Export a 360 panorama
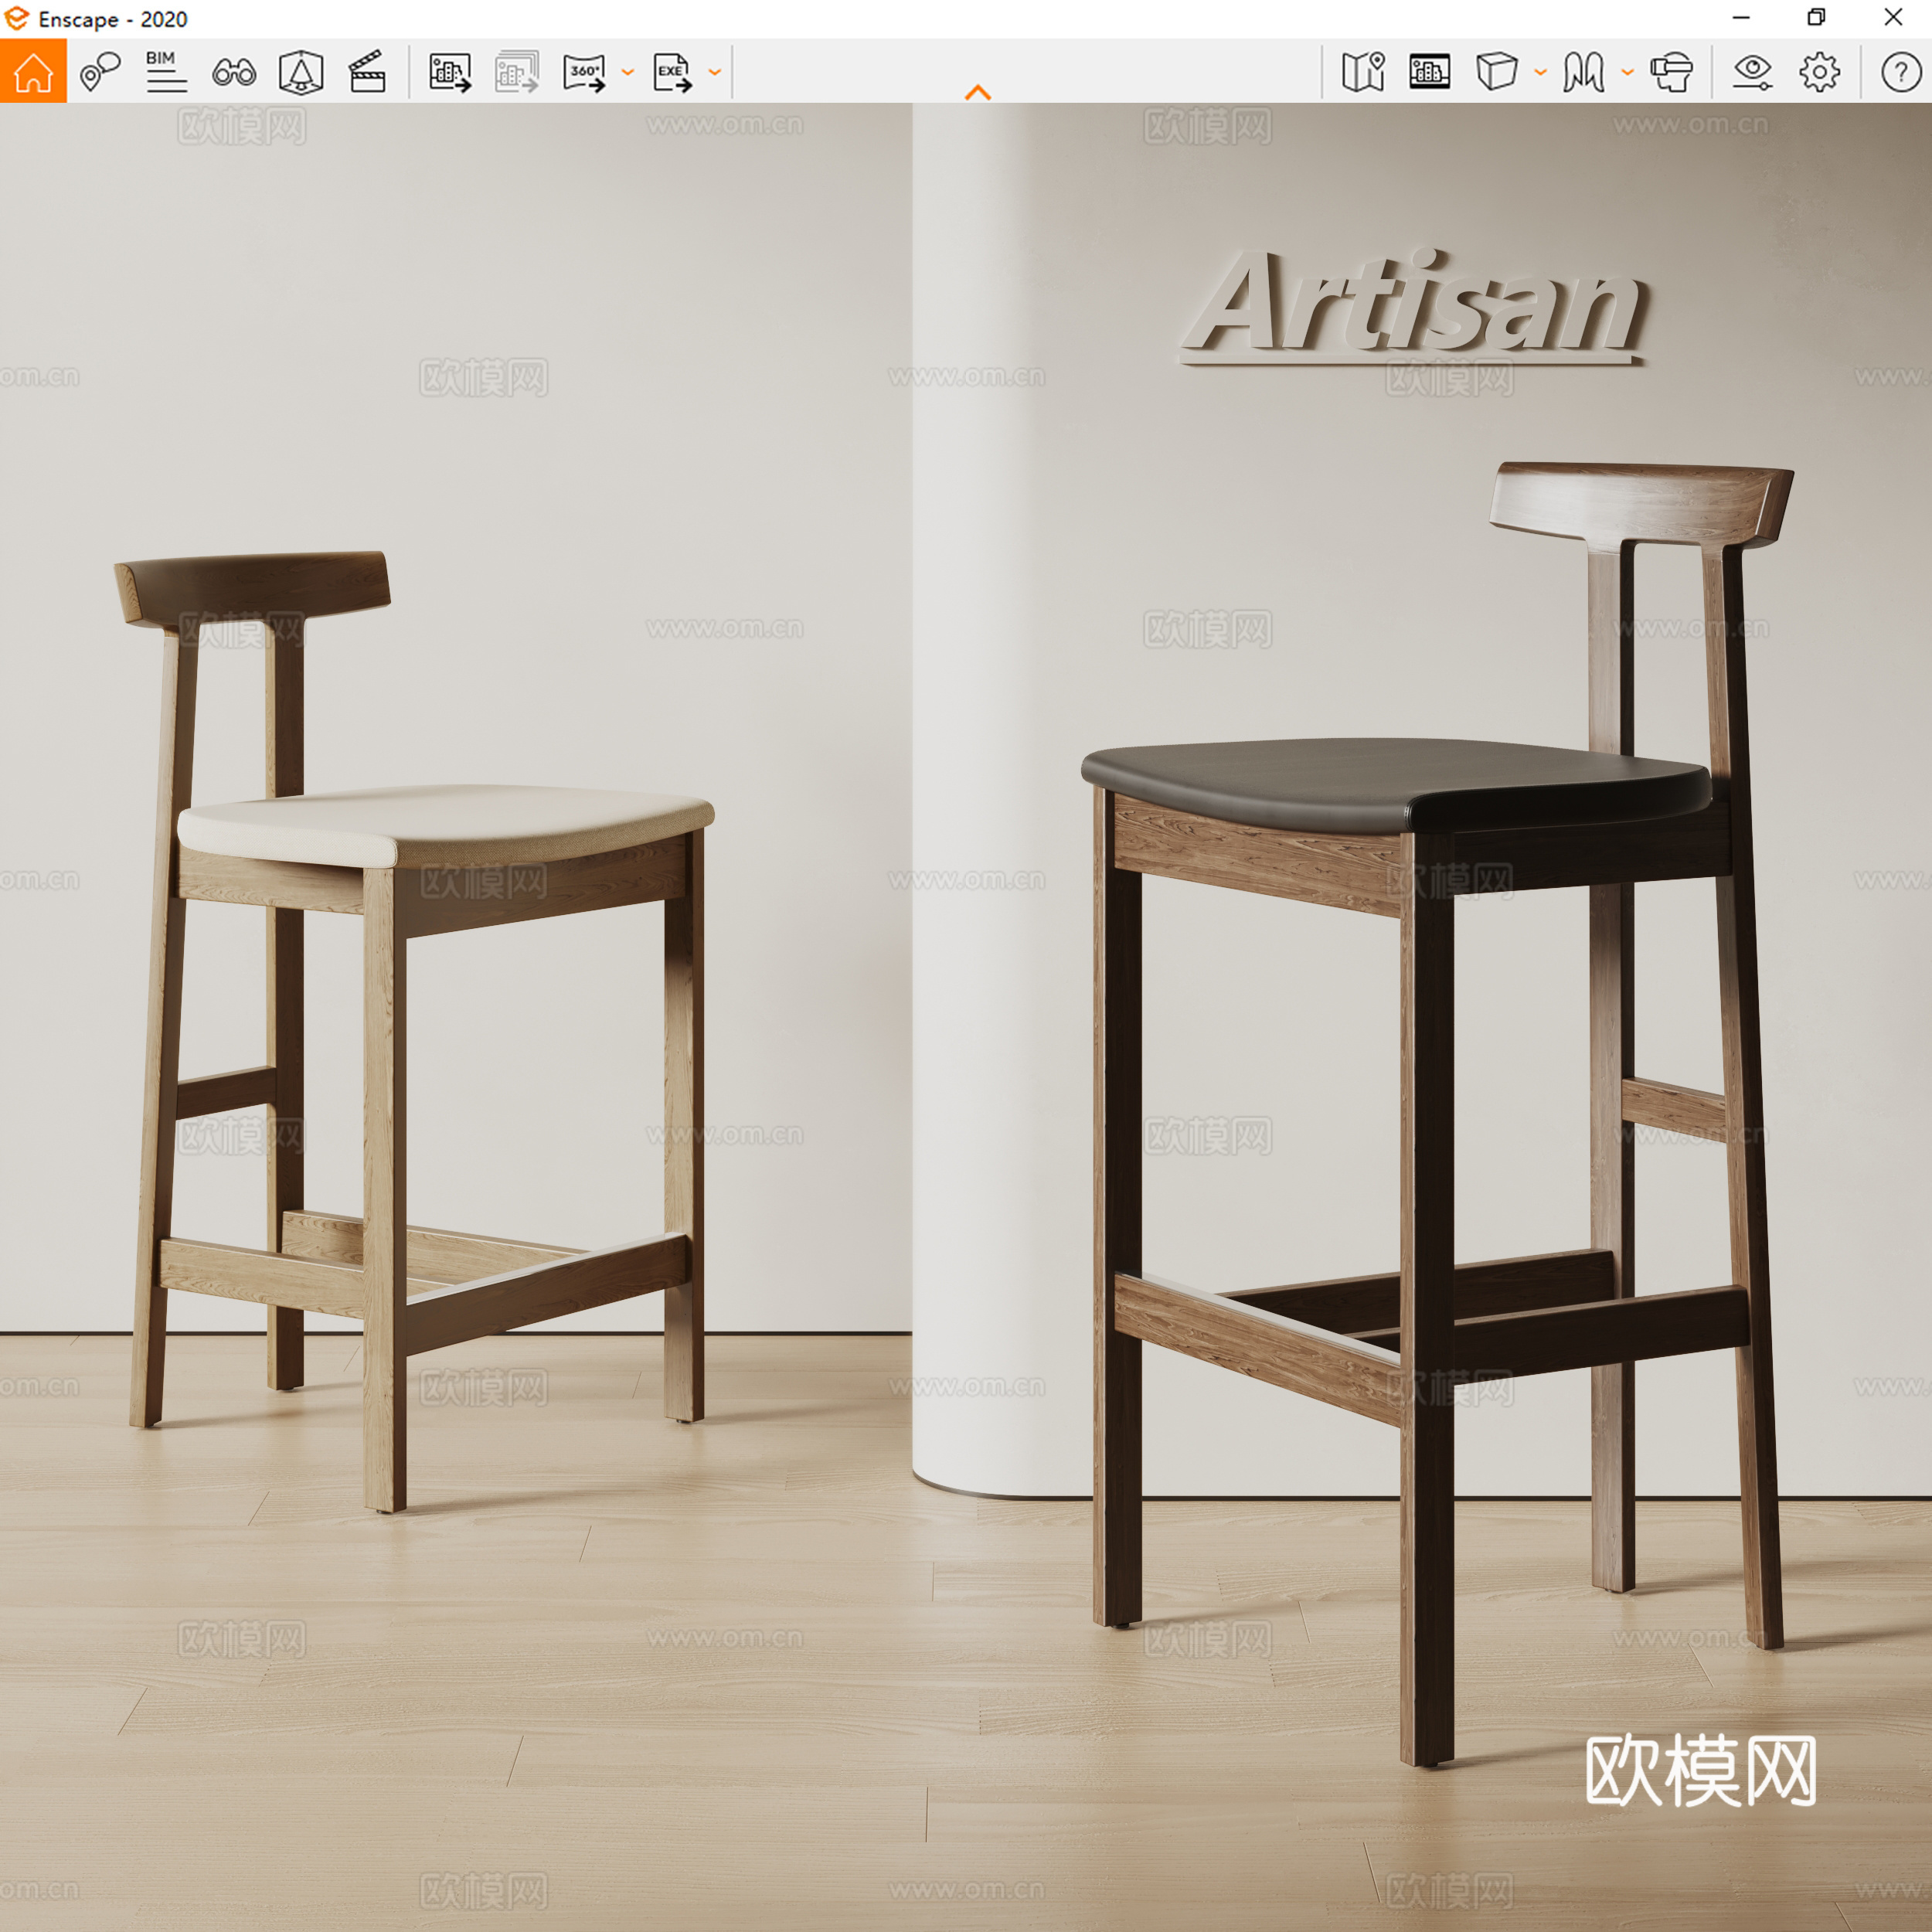The height and width of the screenshot is (1932, 1932). coord(586,73)
